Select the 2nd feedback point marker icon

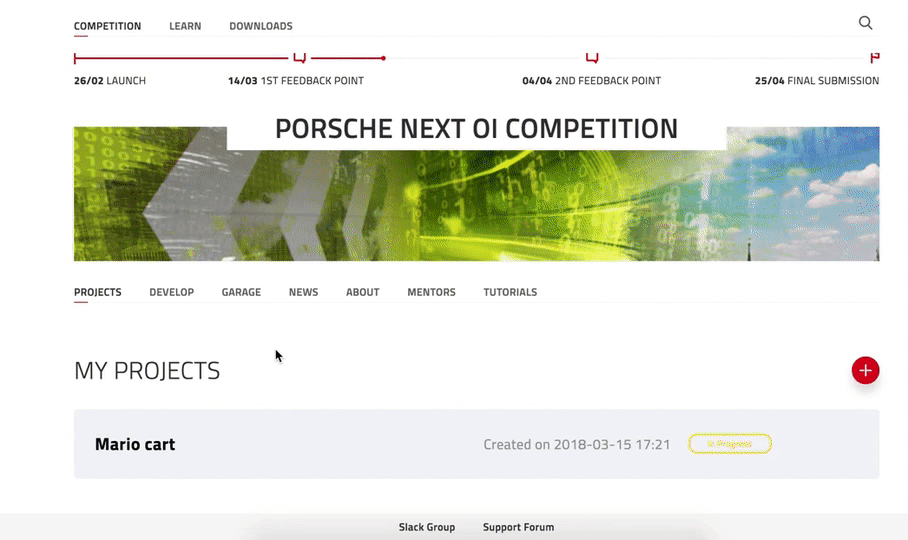coord(592,57)
